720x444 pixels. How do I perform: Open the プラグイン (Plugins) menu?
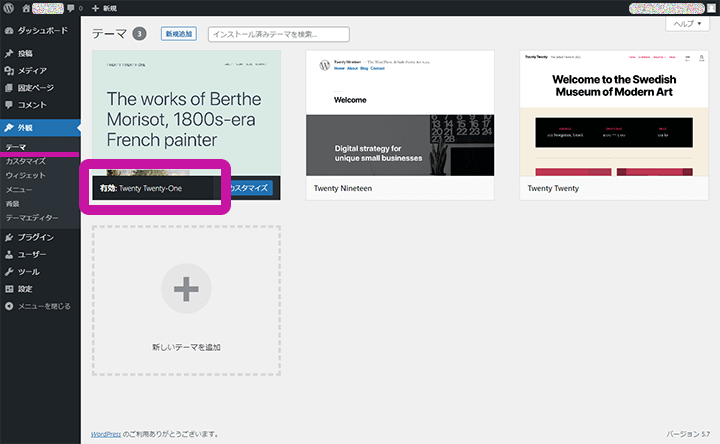(x=36, y=237)
